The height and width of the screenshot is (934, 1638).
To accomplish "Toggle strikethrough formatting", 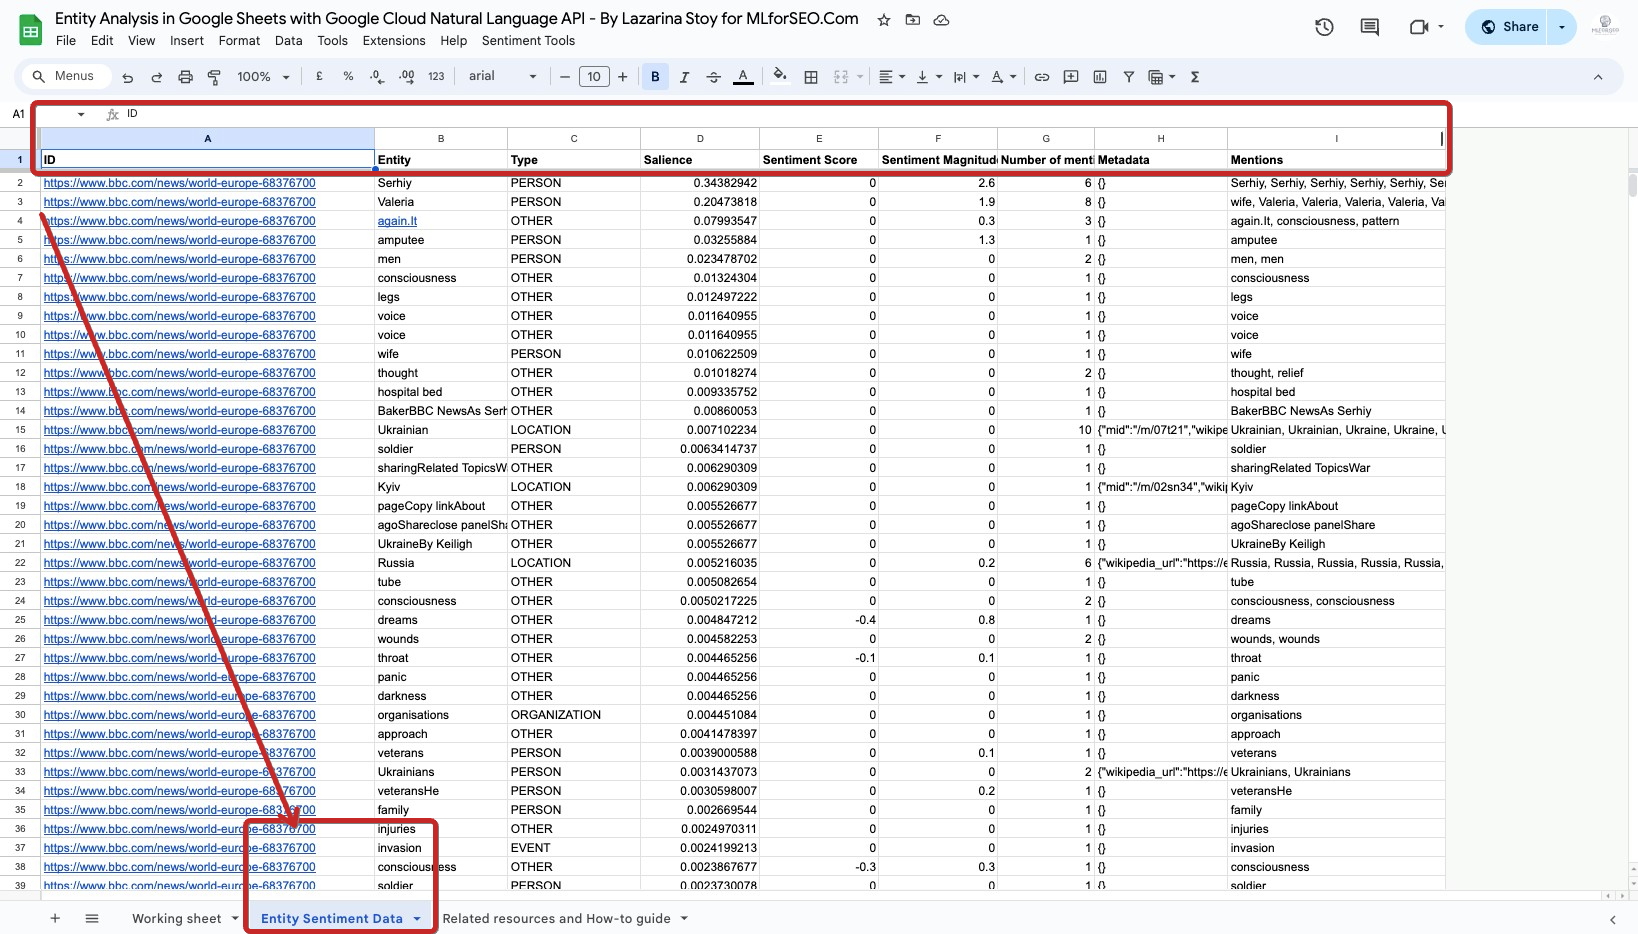I will [713, 77].
